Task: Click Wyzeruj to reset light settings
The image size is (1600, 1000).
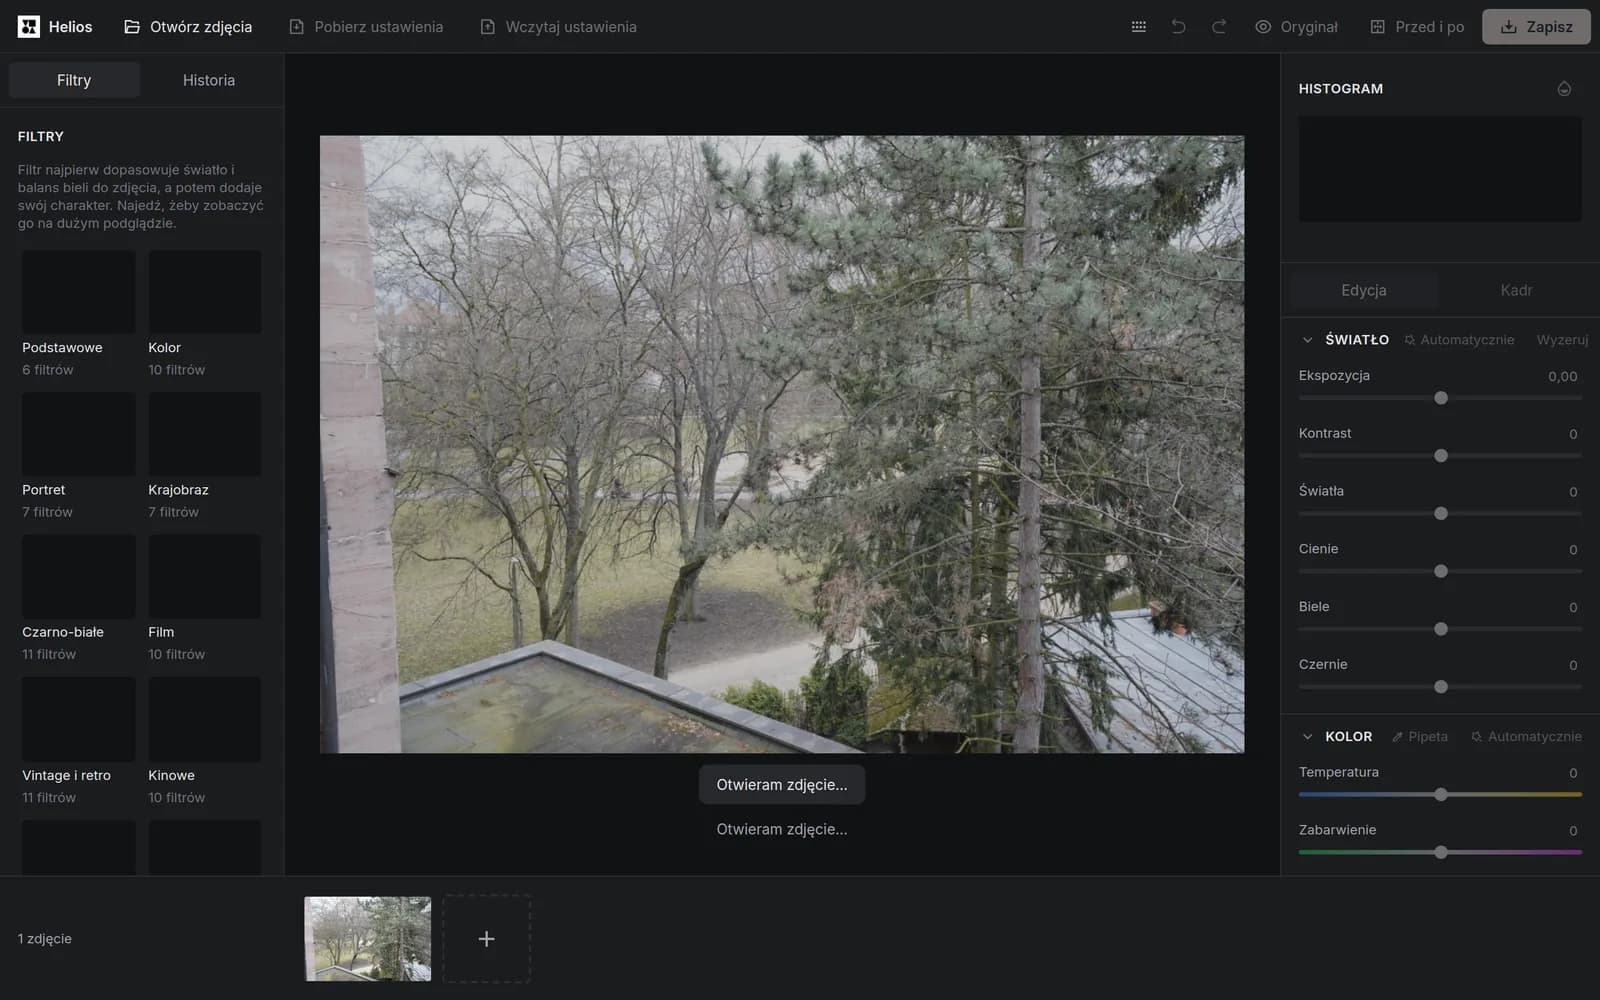Action: pos(1562,340)
